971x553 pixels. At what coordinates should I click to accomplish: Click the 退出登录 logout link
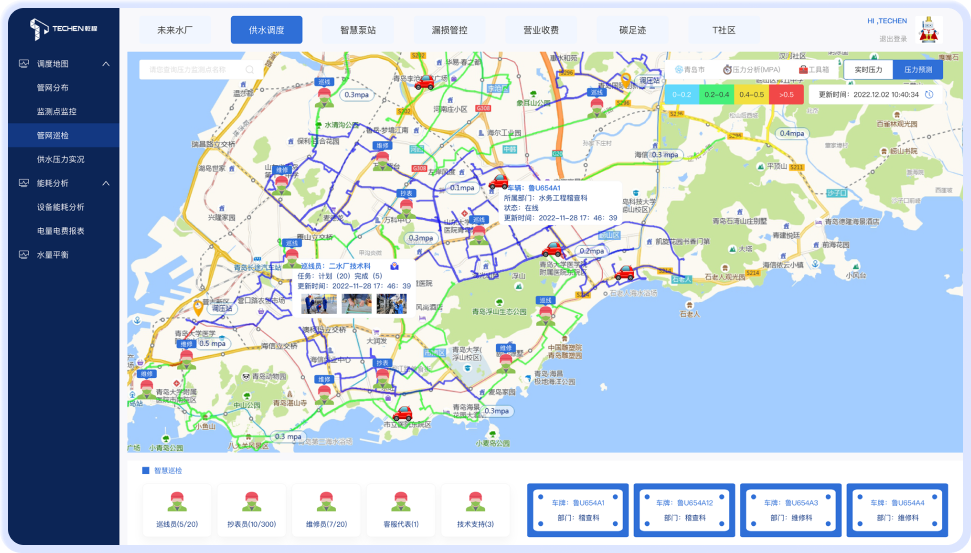(x=893, y=39)
